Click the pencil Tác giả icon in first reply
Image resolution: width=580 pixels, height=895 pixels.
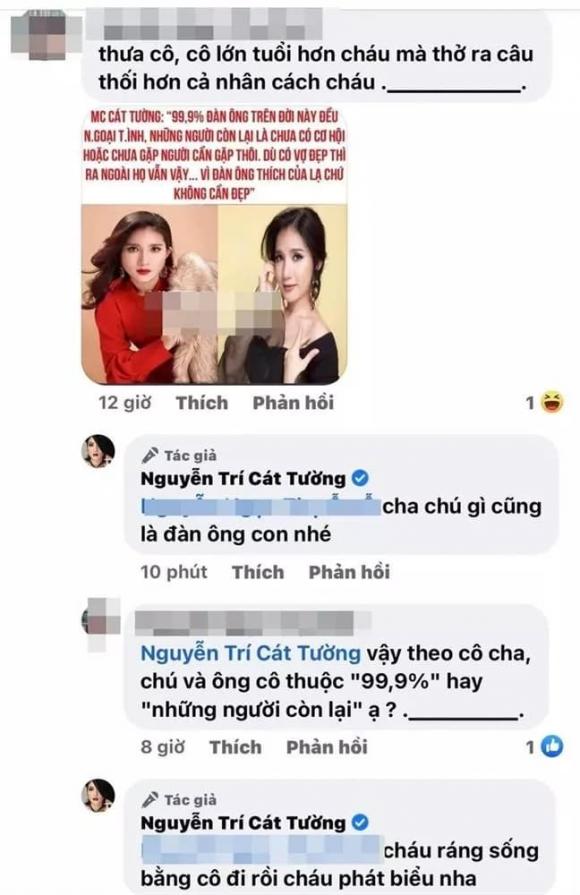coord(150,455)
